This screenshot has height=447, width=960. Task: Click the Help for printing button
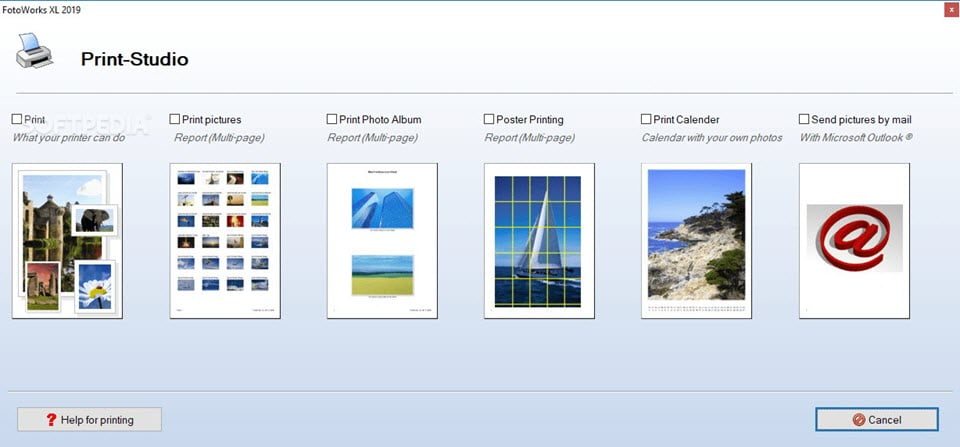[89, 419]
